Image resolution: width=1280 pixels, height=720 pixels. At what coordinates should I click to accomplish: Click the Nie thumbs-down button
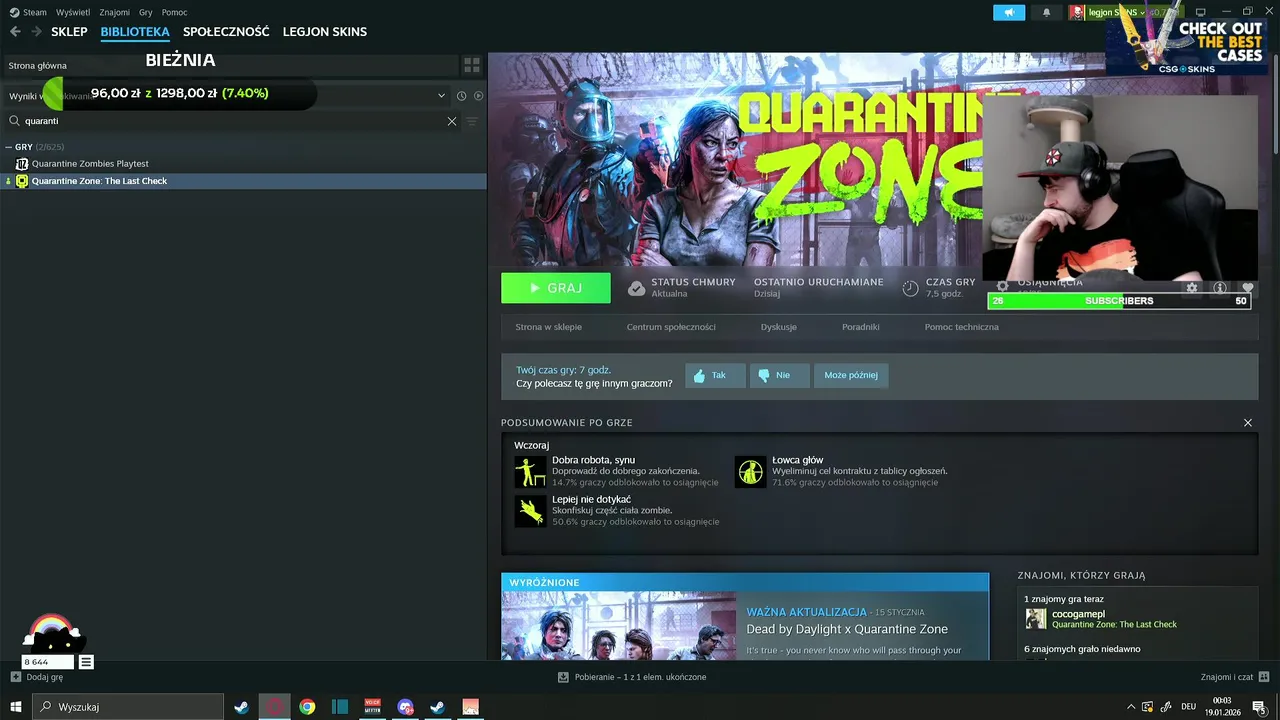point(779,375)
